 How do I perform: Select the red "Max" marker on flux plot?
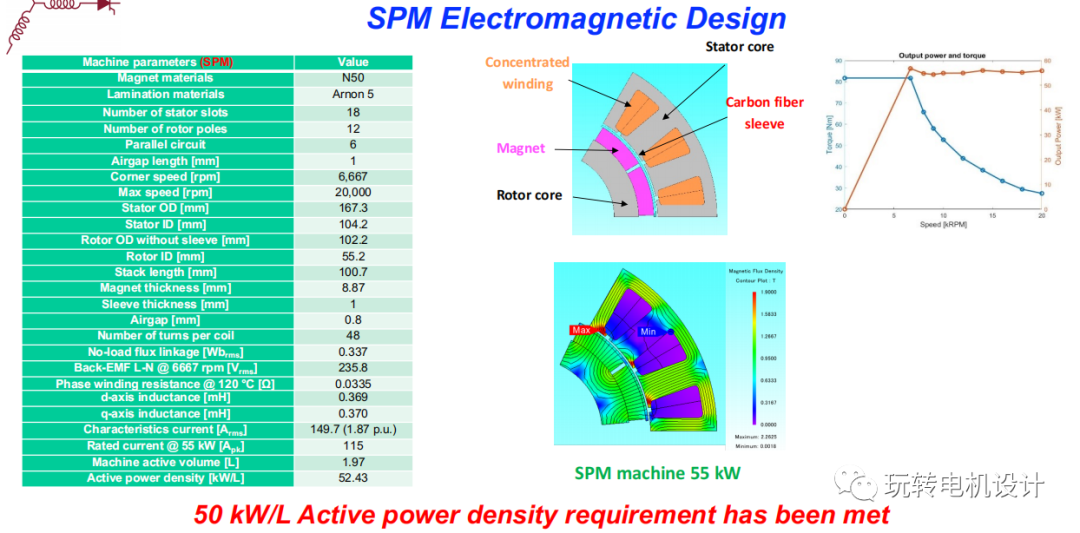click(x=581, y=329)
